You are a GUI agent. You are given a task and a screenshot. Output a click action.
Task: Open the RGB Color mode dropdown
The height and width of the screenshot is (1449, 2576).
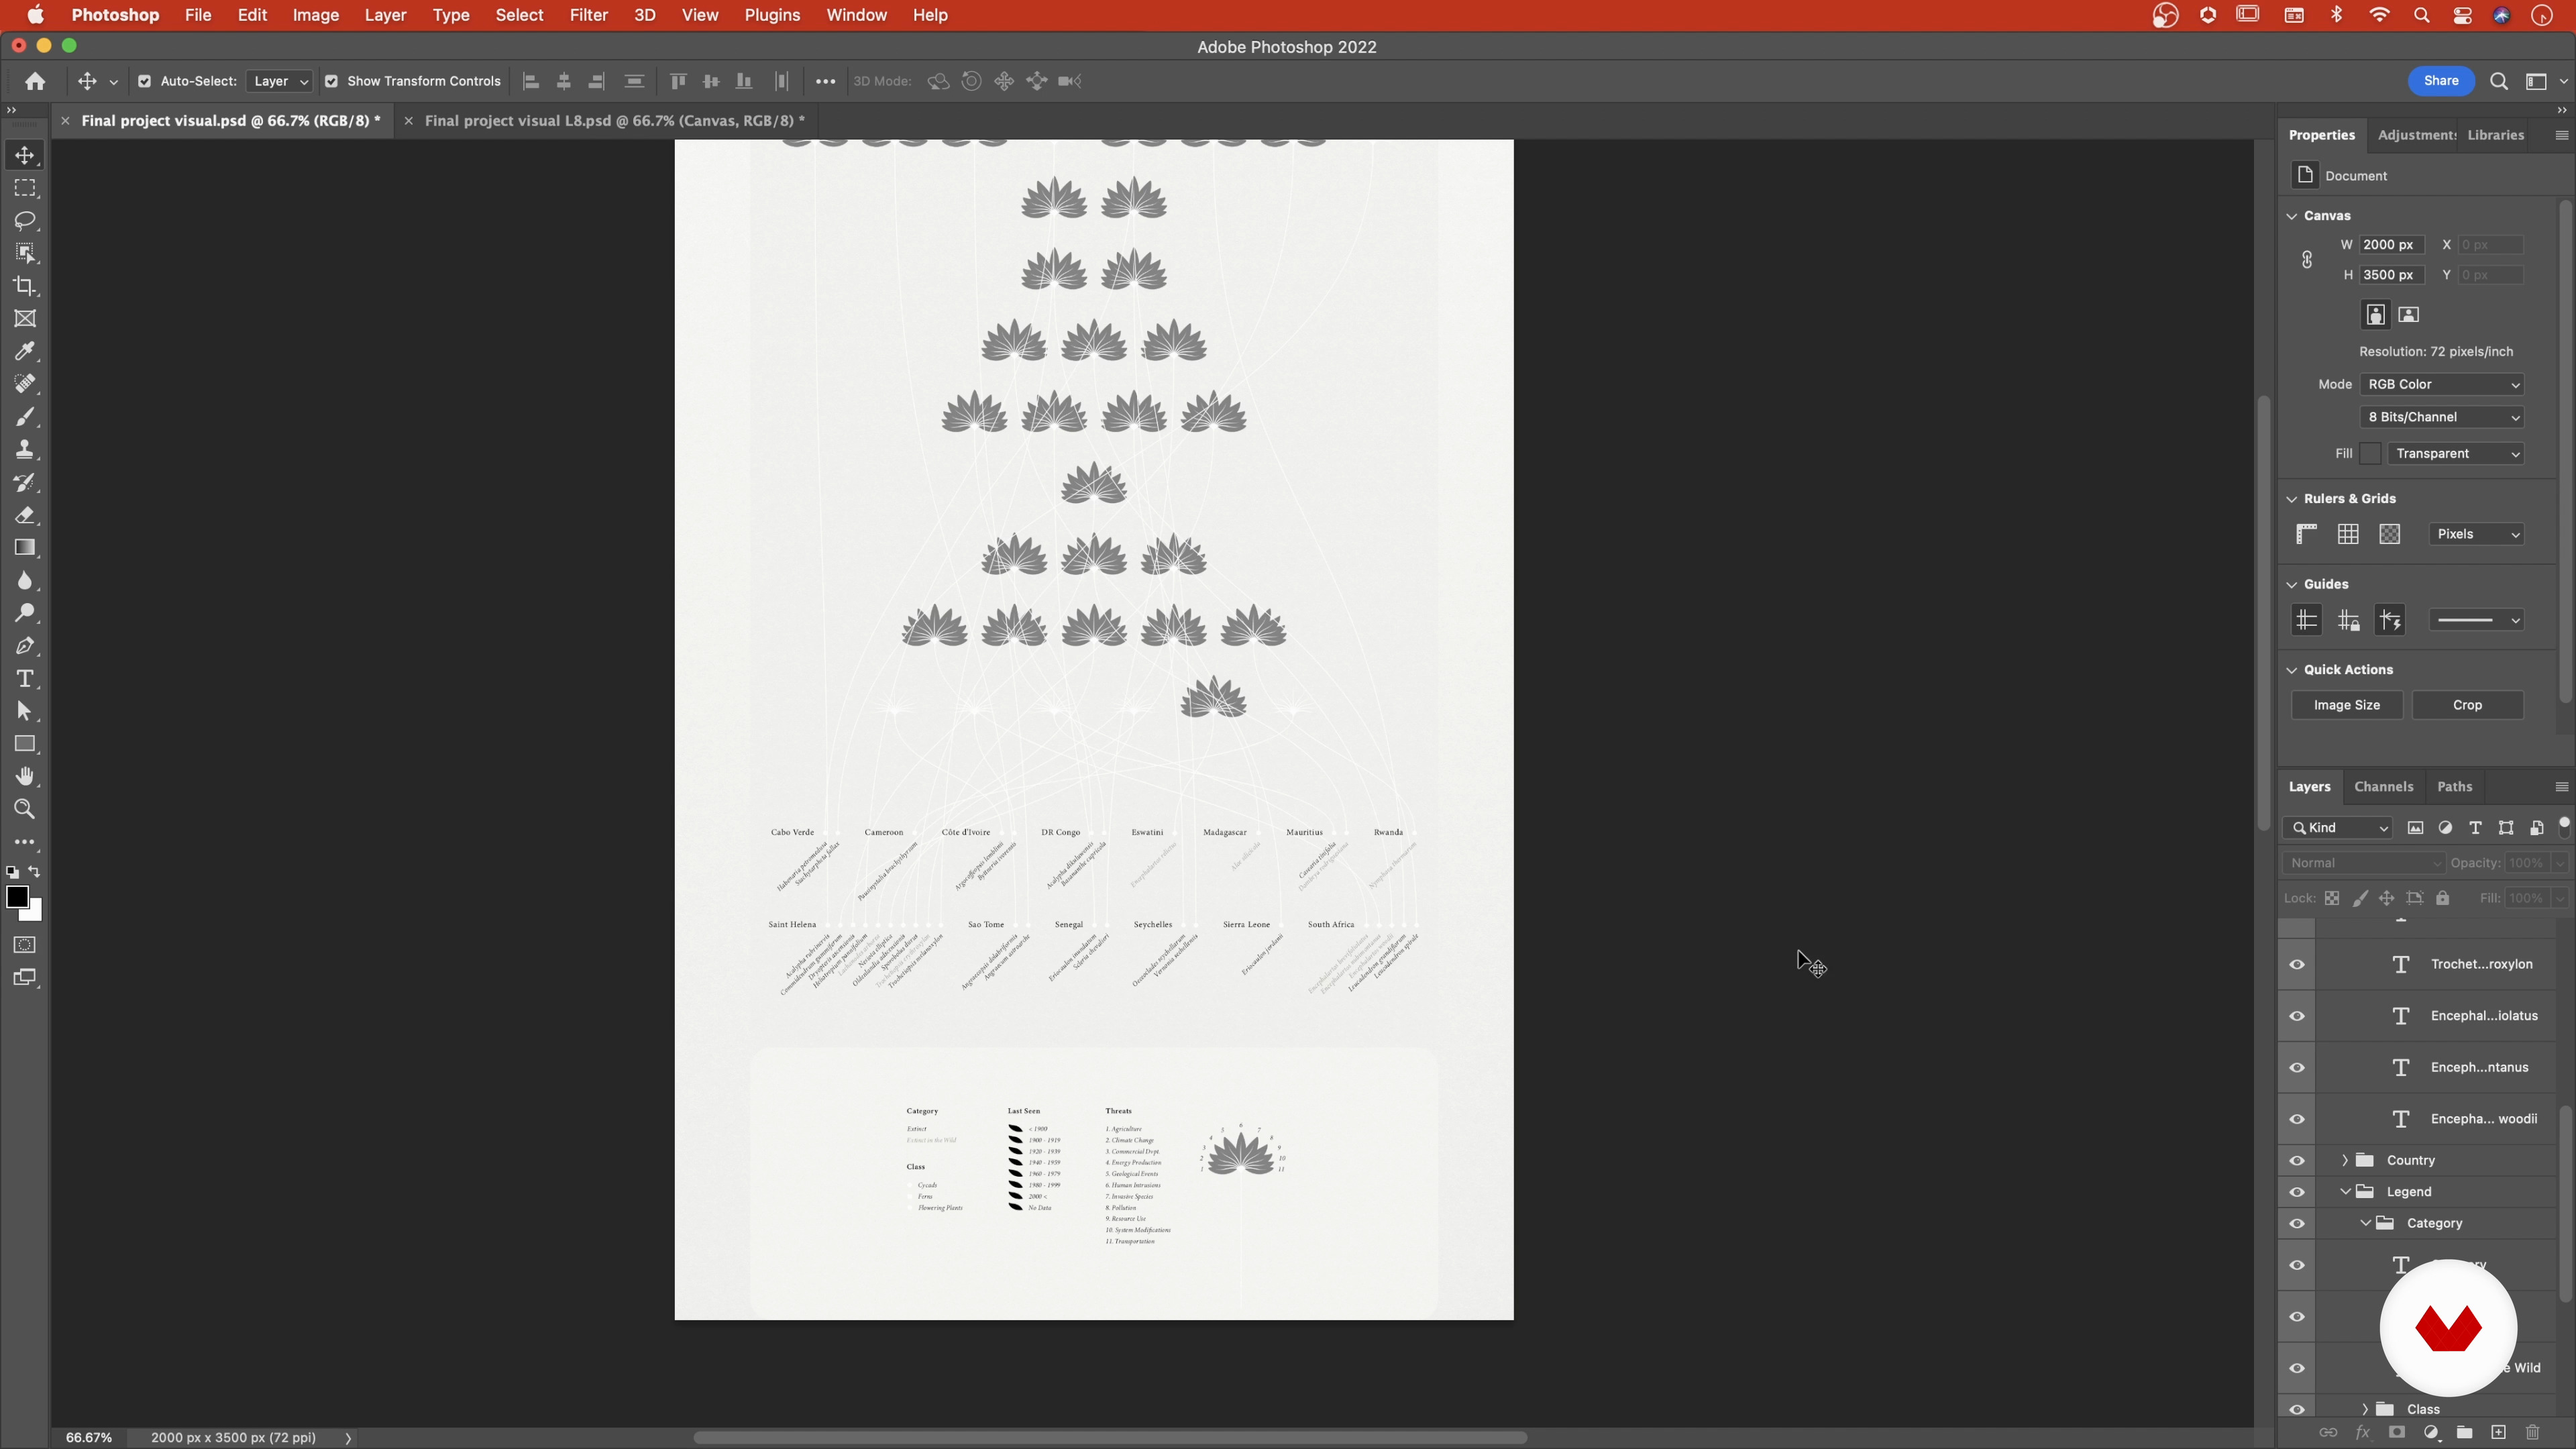pos(2442,384)
